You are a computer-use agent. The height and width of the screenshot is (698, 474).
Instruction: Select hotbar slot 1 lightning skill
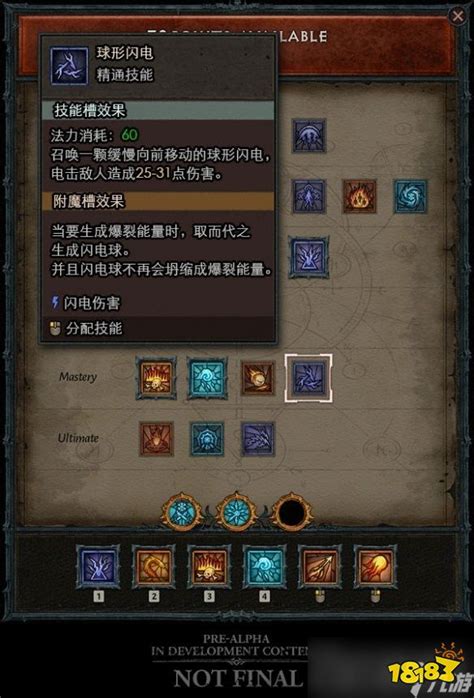coord(98,567)
